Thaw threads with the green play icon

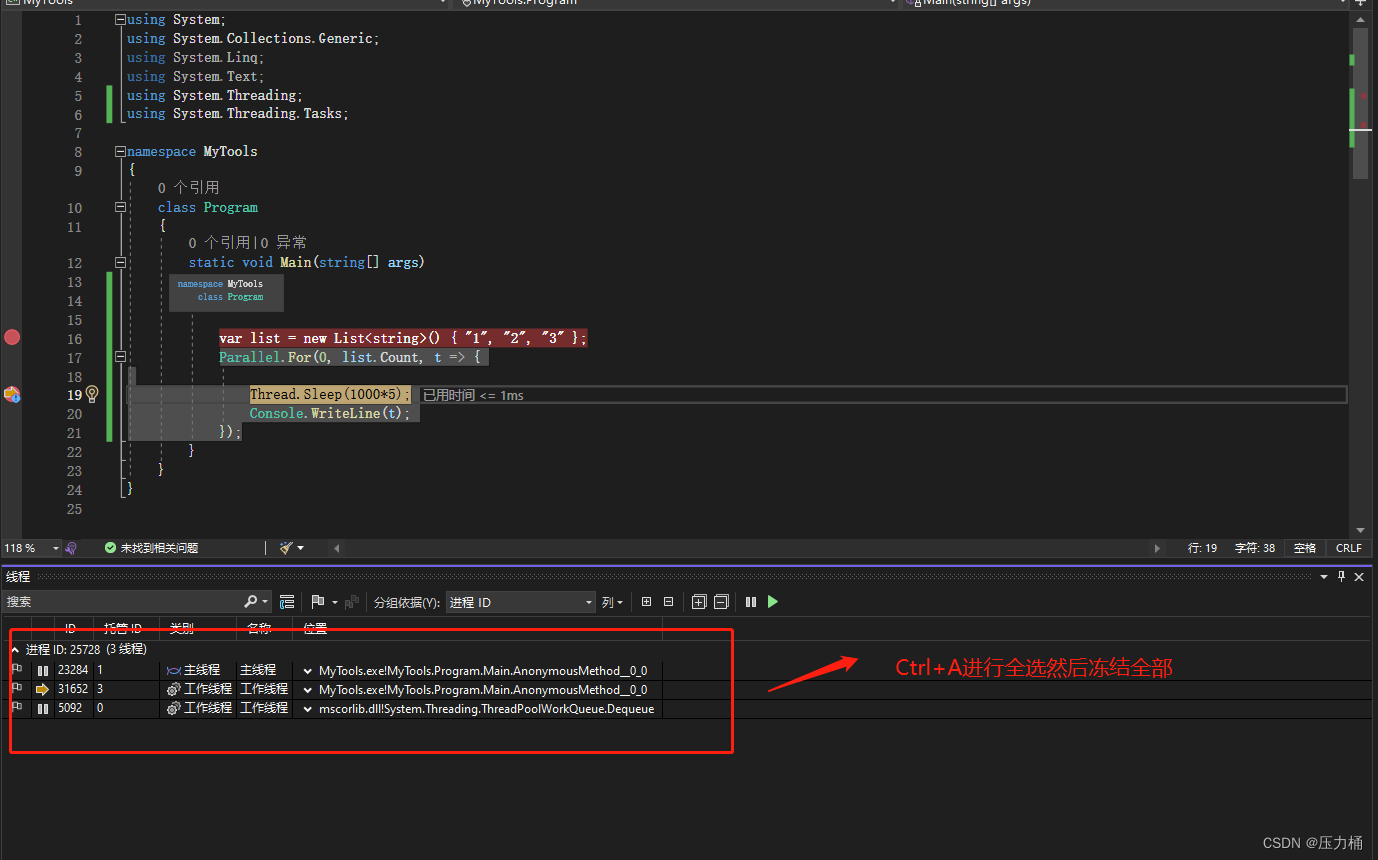pos(773,602)
